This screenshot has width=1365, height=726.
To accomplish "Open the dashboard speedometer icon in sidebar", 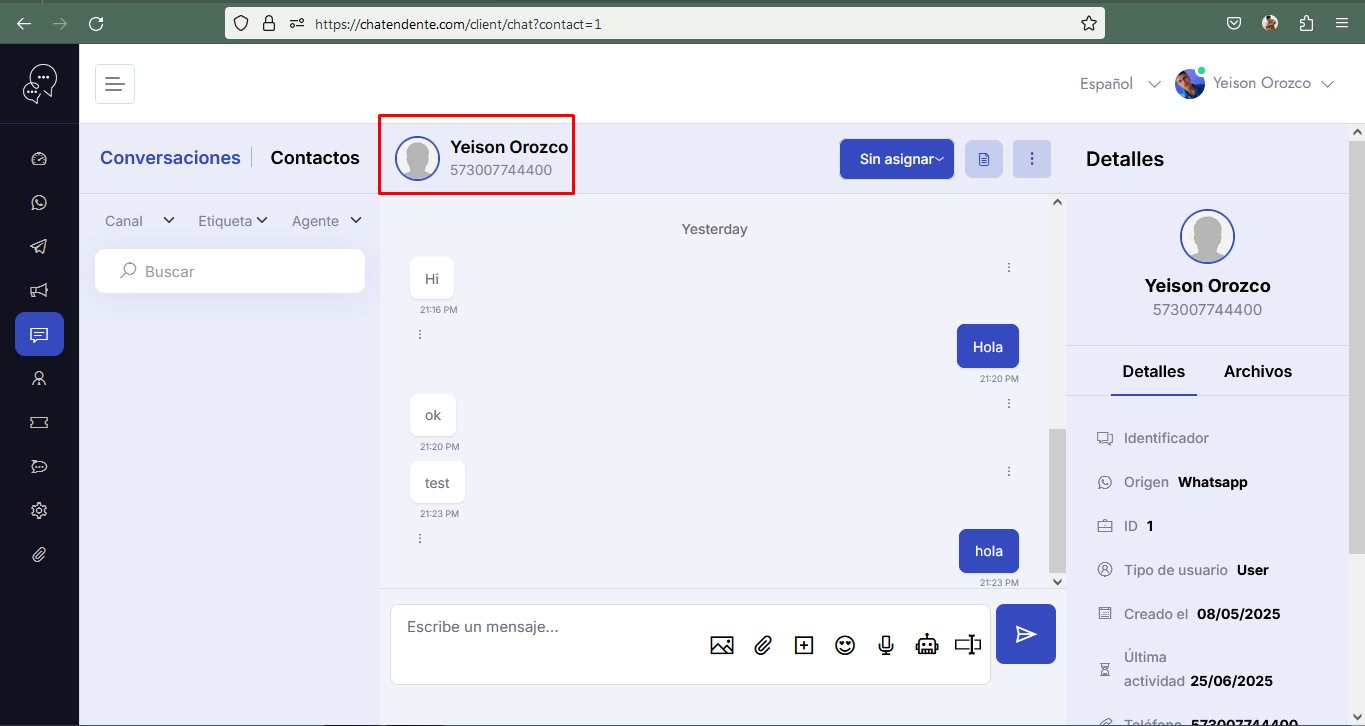I will (x=39, y=159).
